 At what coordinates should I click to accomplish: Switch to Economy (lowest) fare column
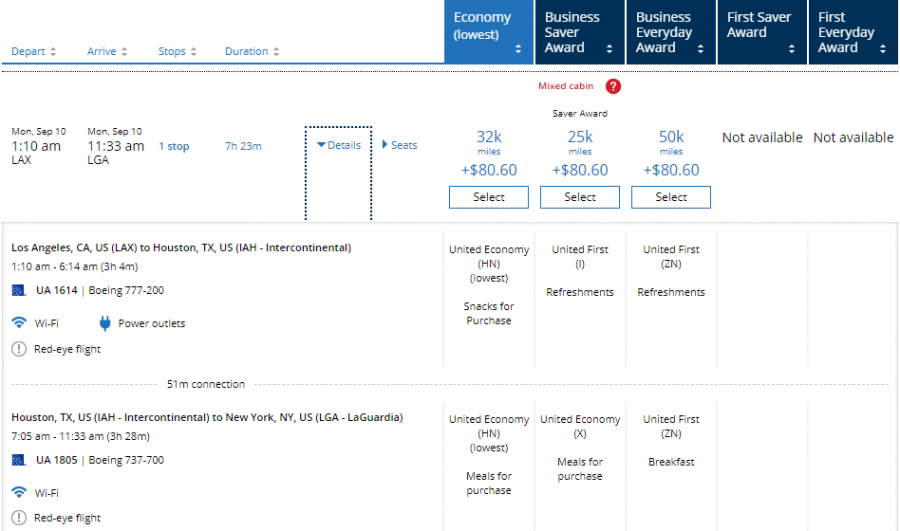[489, 32]
